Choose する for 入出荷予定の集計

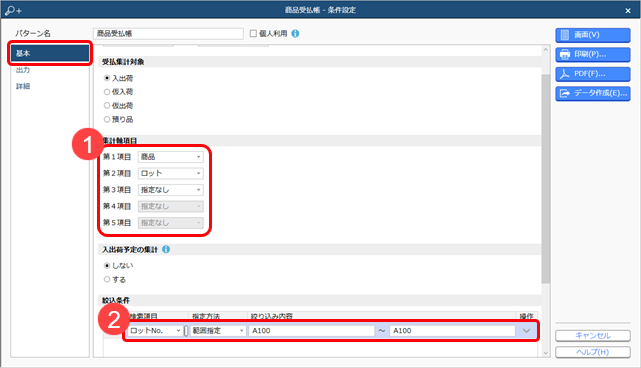coord(107,279)
